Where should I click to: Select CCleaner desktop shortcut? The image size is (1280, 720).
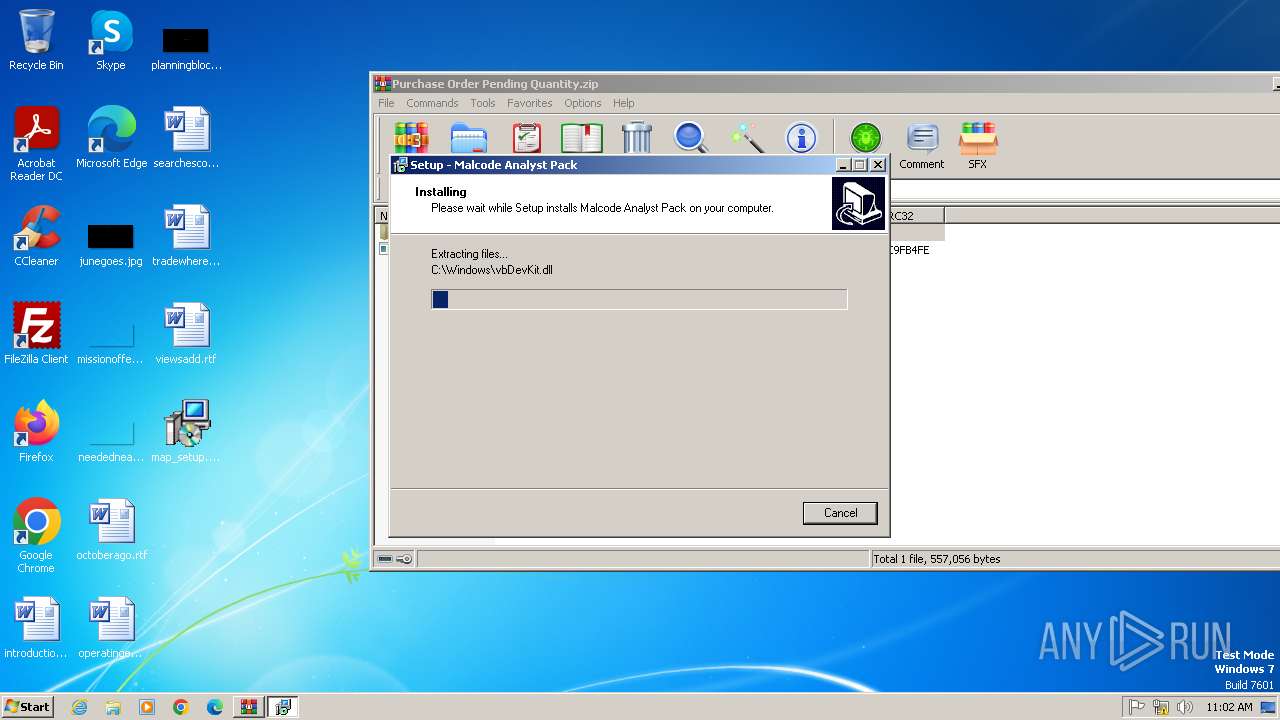coord(36,236)
